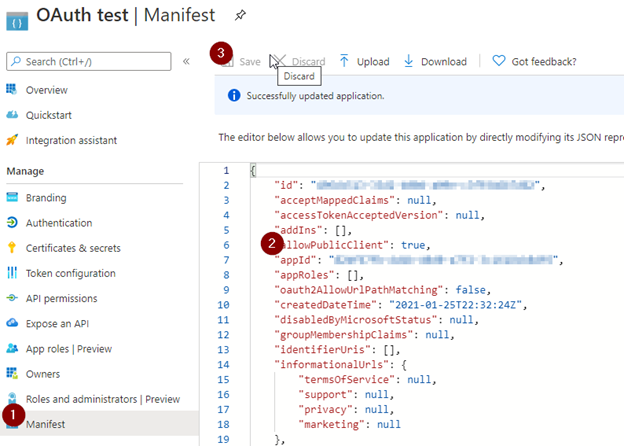Click Got feedback? link
The height and width of the screenshot is (446, 624).
coord(544,62)
